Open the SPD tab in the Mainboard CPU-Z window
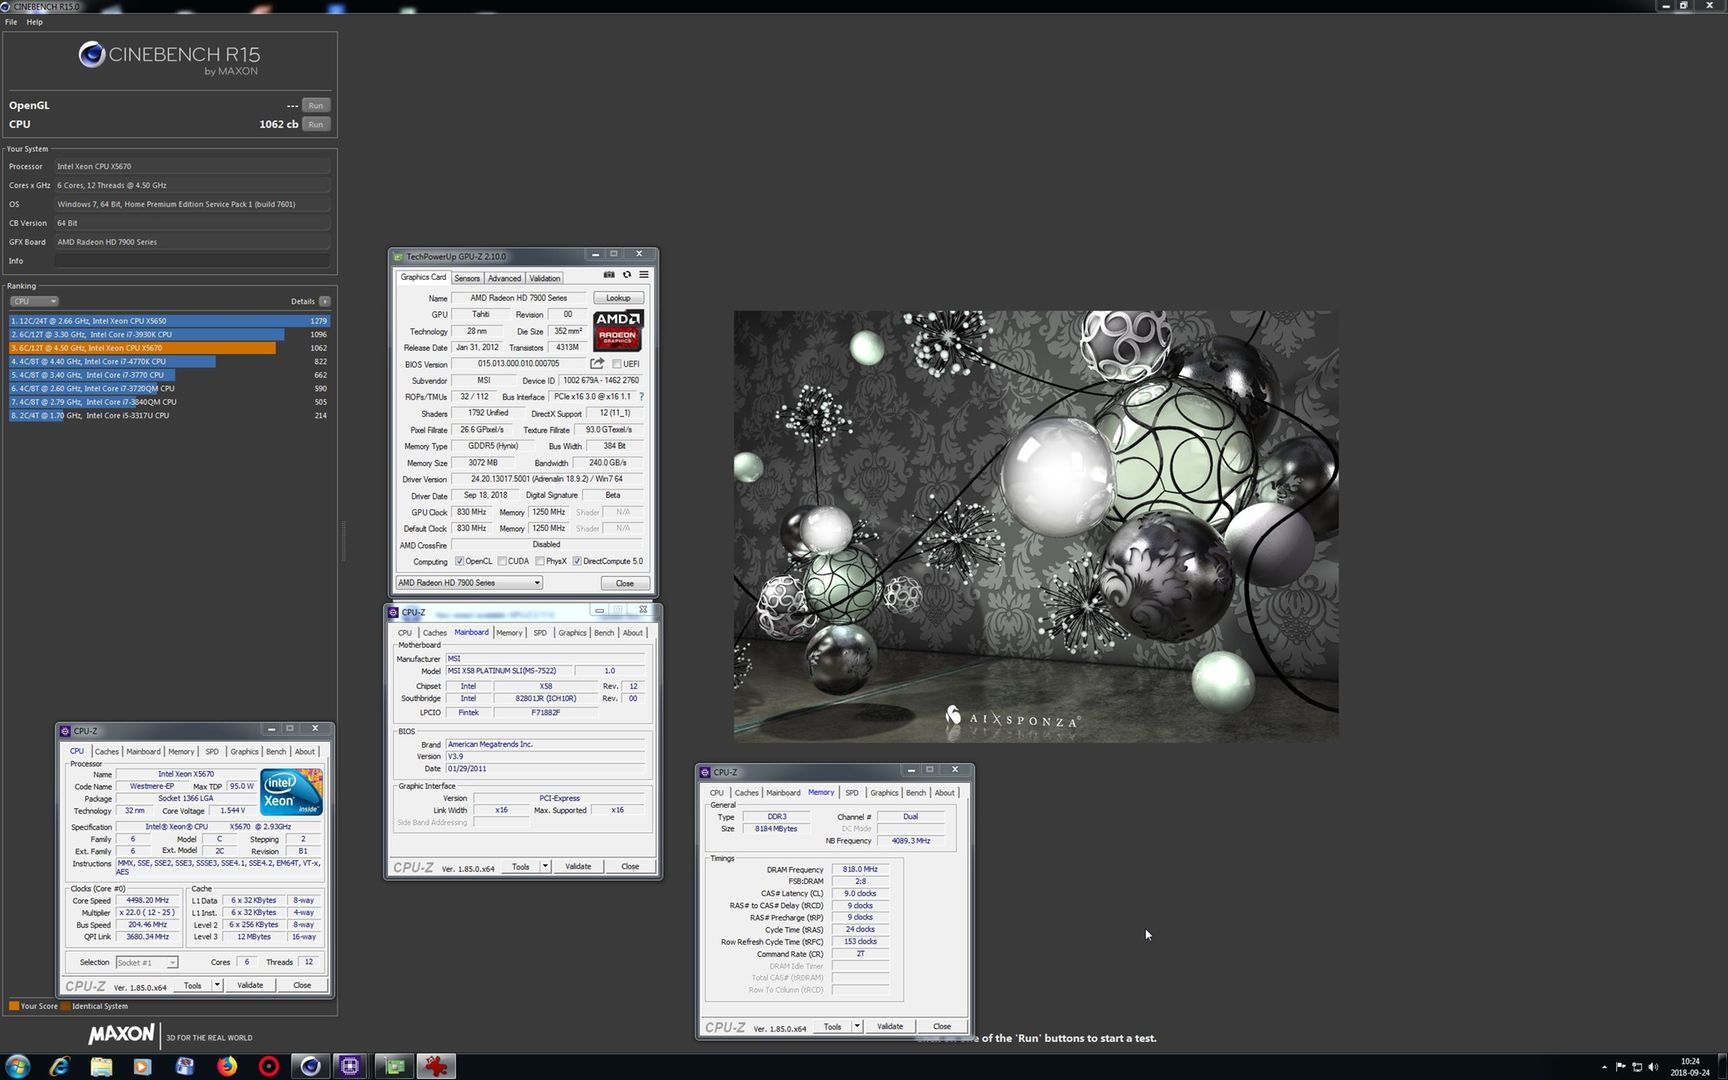1728x1080 pixels. pos(540,632)
